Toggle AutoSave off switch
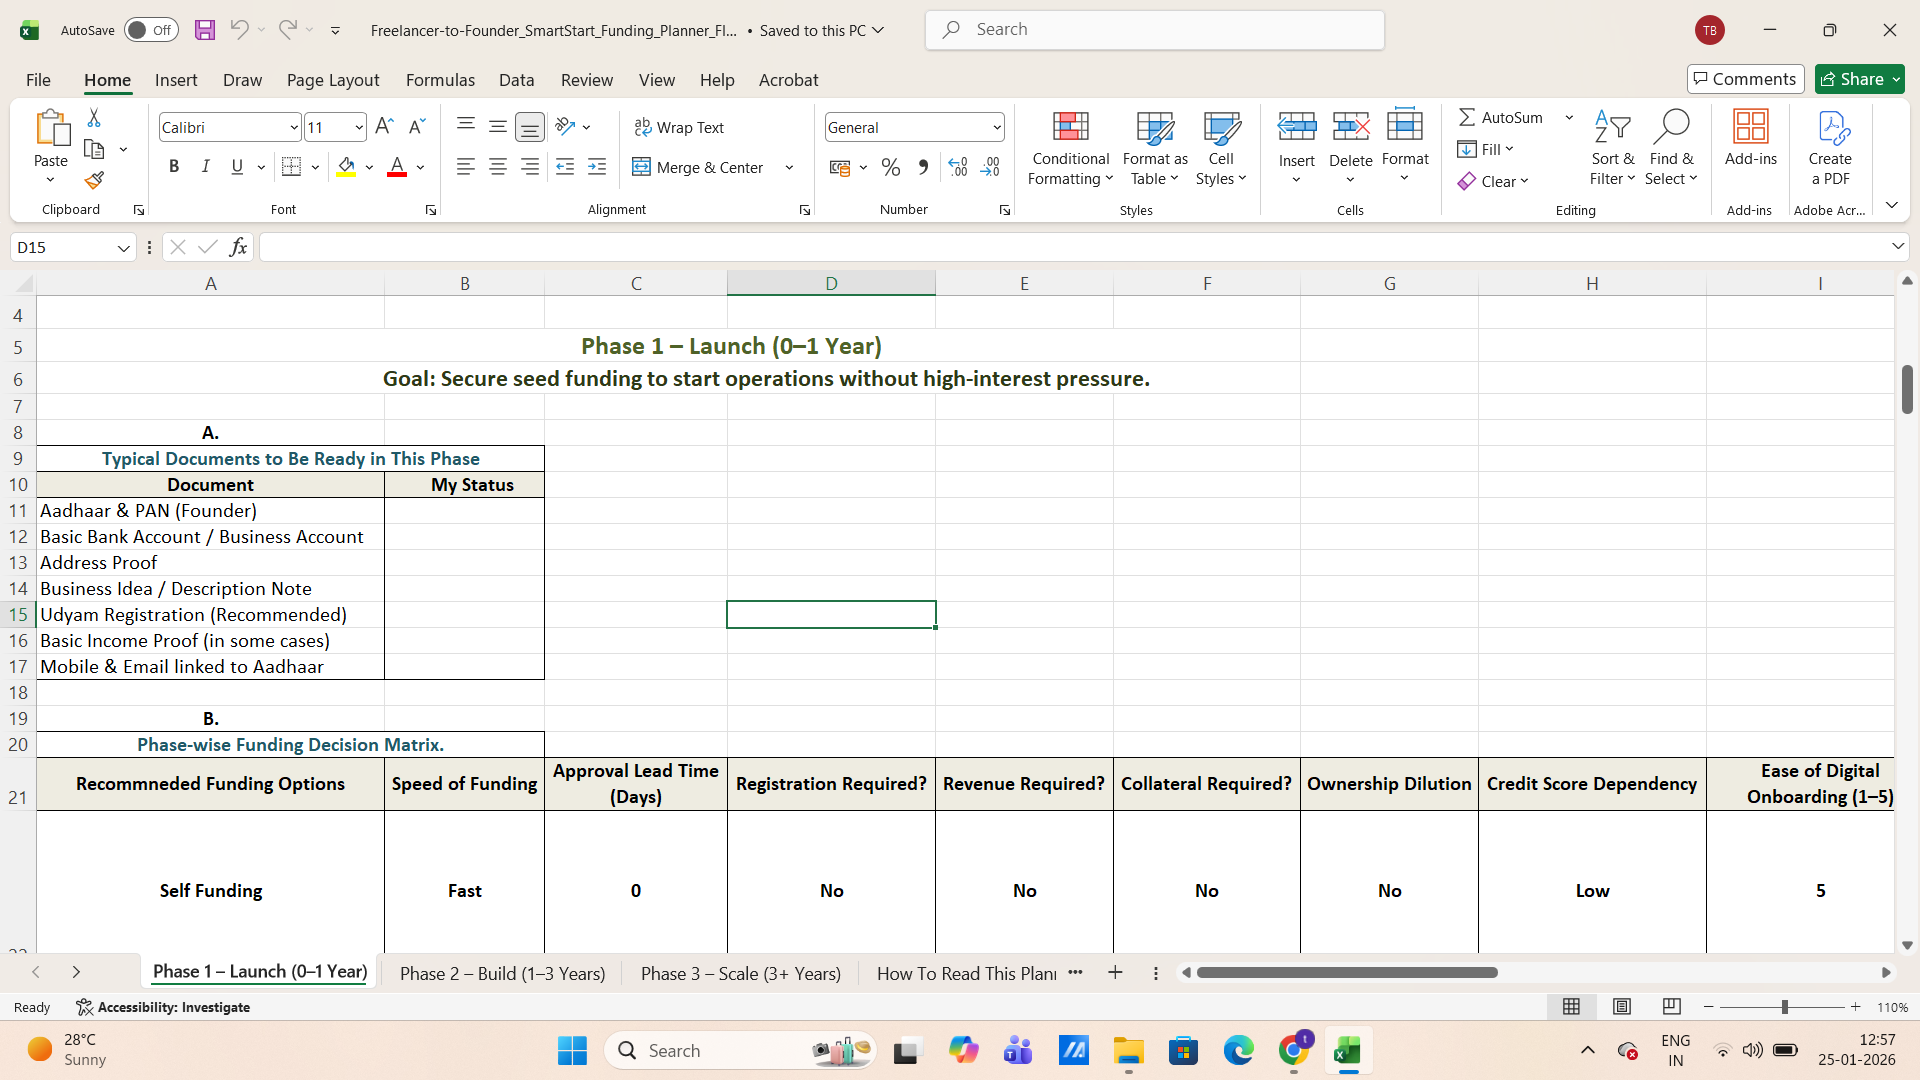This screenshot has width=1920, height=1080. 150,30
